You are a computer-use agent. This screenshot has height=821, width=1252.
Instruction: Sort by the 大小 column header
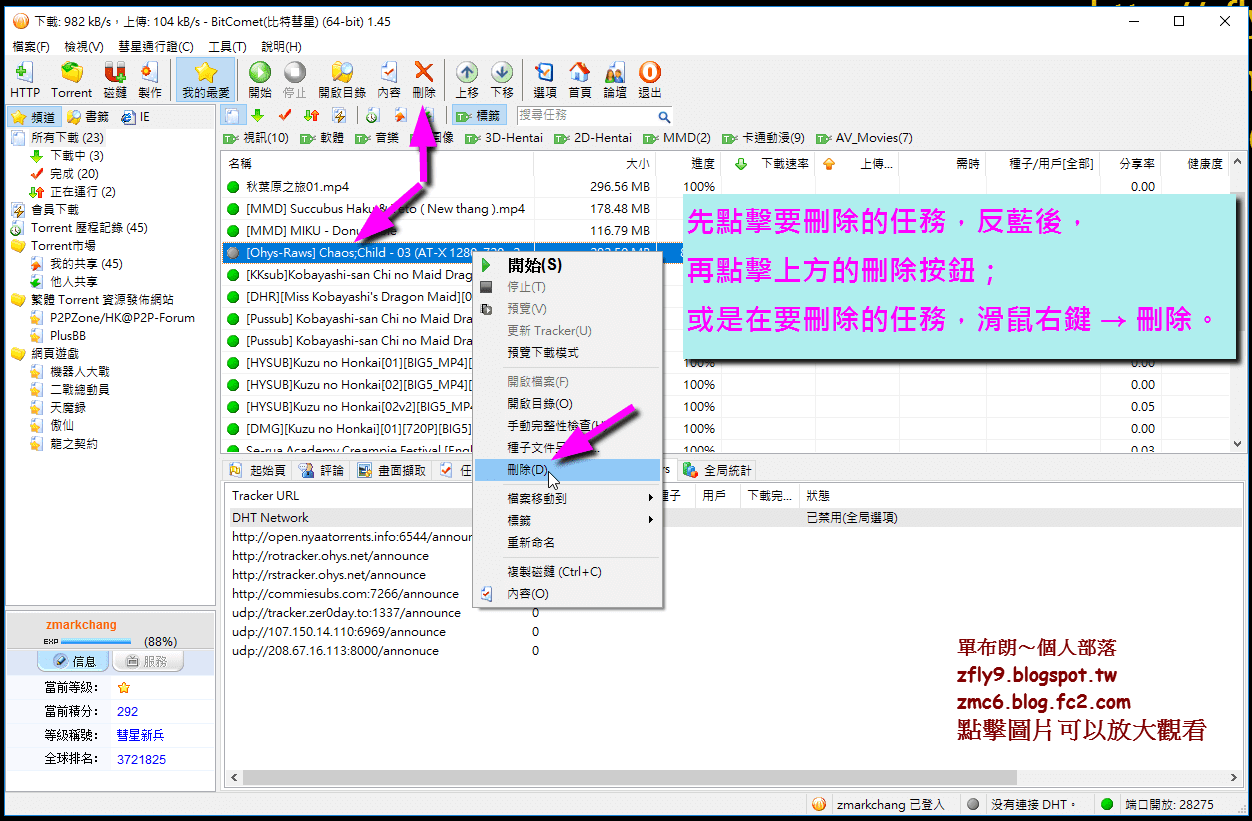click(594, 163)
